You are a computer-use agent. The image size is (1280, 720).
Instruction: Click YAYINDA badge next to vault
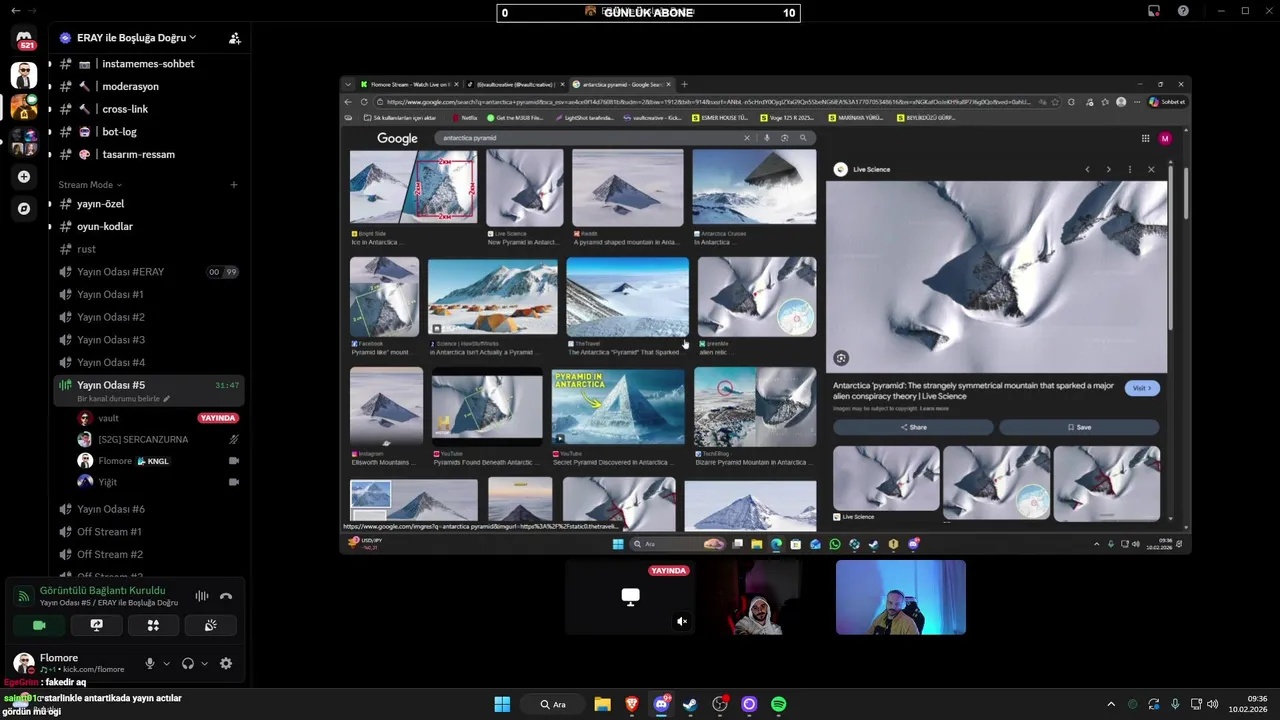[217, 418]
